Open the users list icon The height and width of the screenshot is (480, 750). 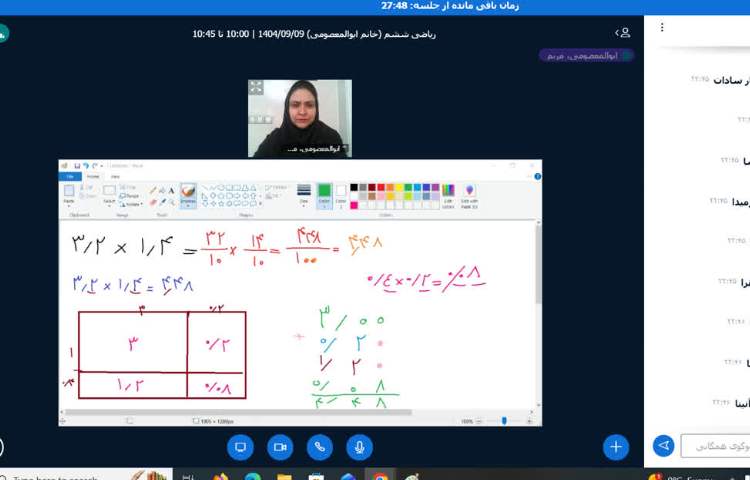click(x=624, y=33)
